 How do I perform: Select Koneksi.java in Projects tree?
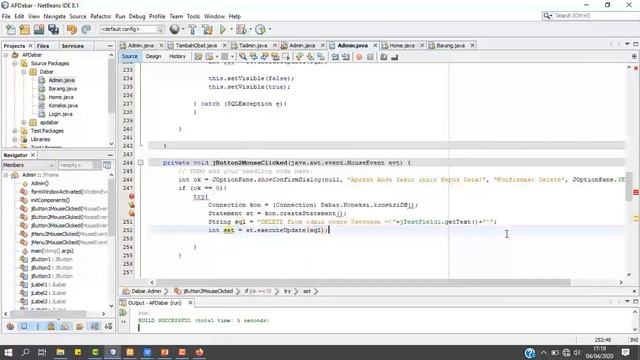(63, 106)
